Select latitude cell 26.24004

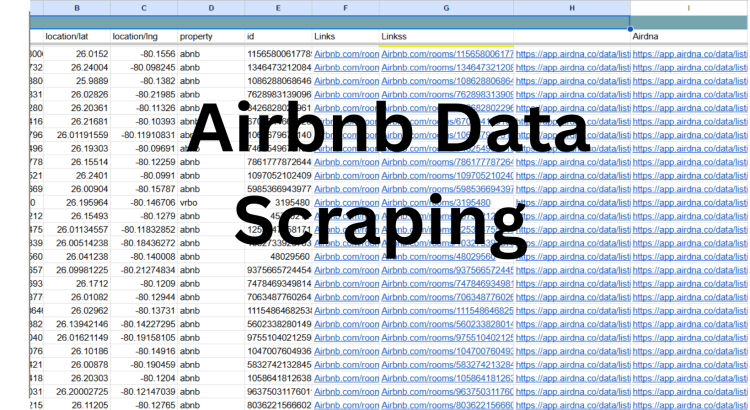pyautogui.click(x=77, y=67)
